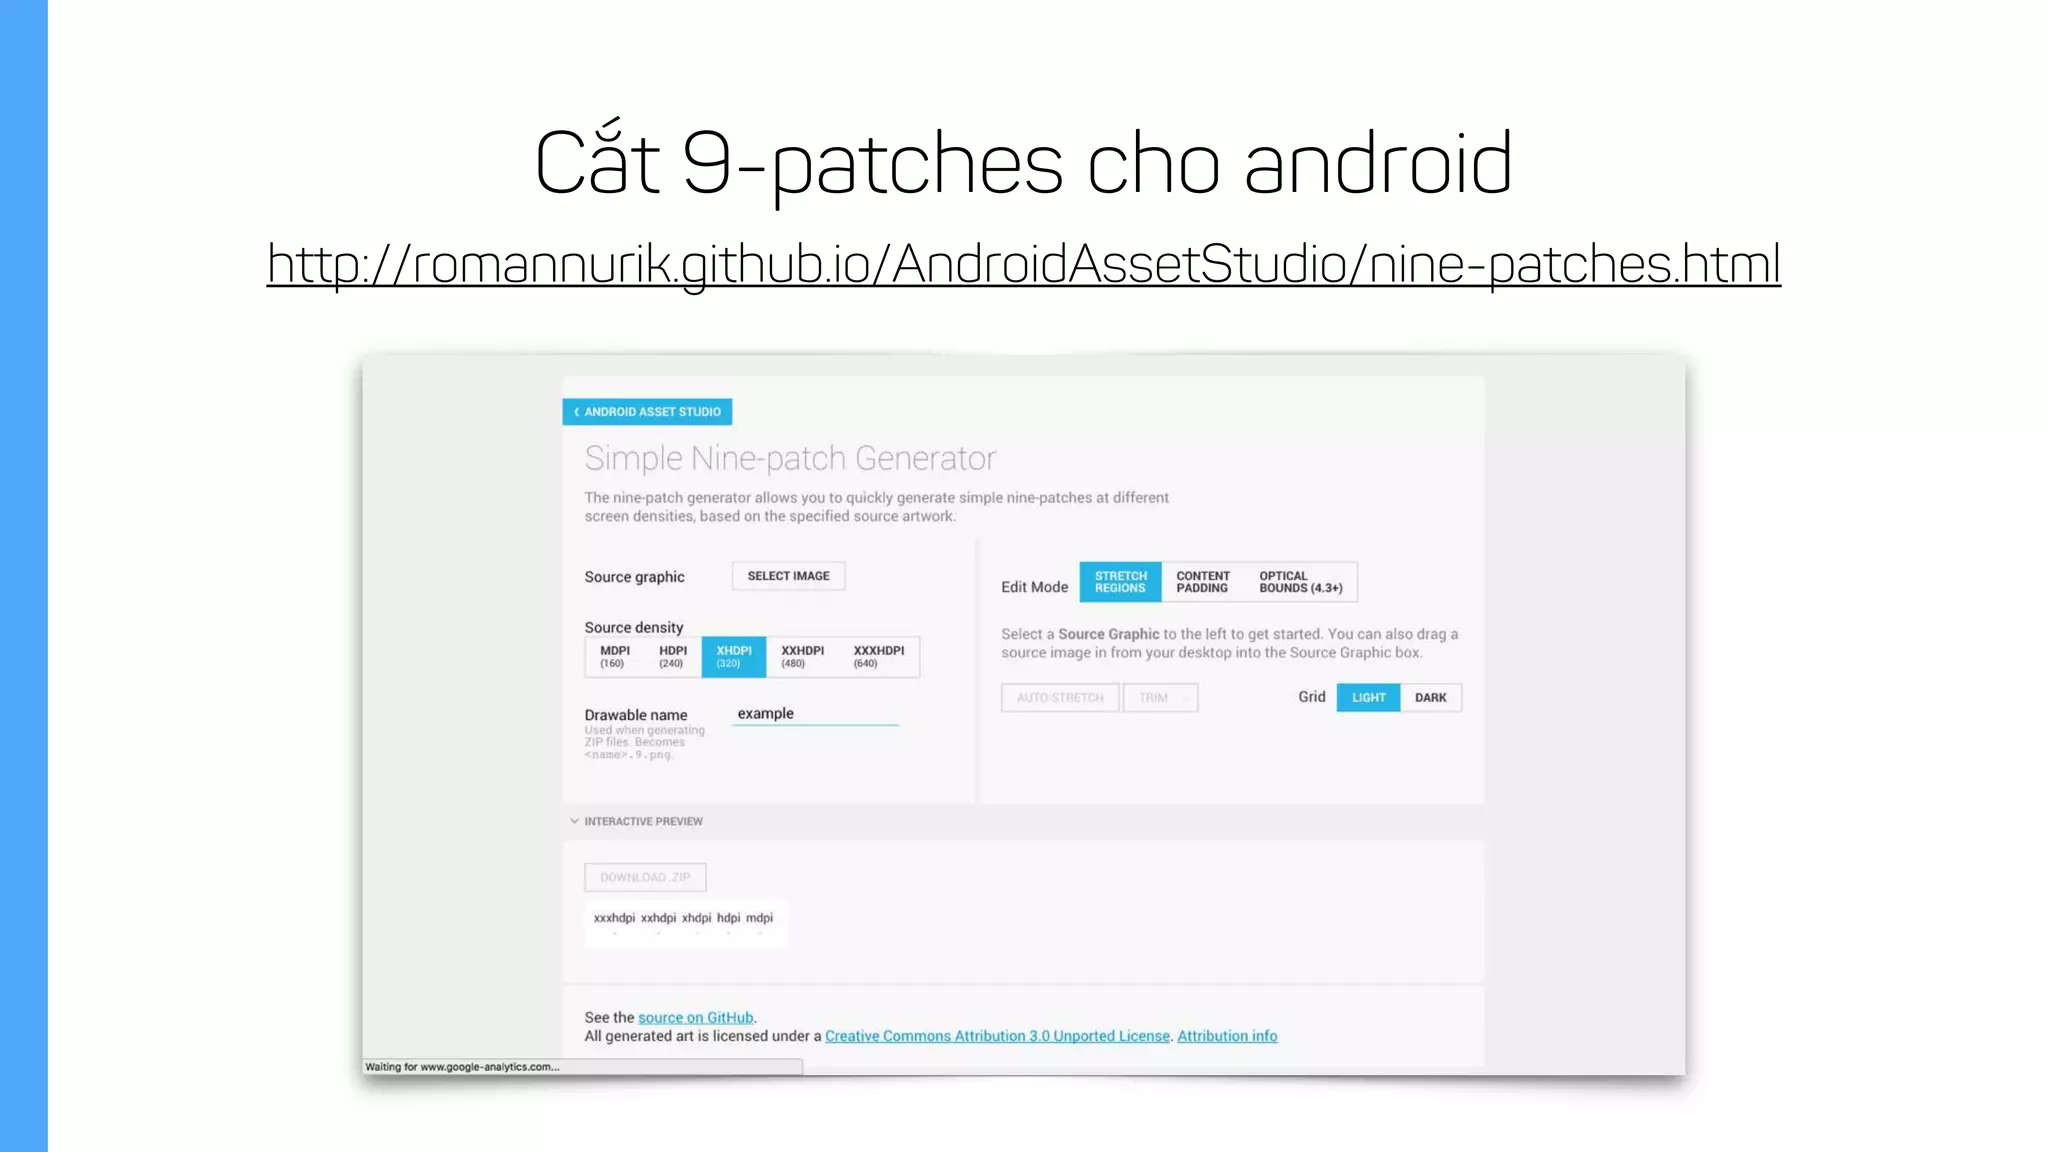Screen dimensions: 2048x1152
Task: Click the Auto-Stretch button
Action: tap(1060, 698)
